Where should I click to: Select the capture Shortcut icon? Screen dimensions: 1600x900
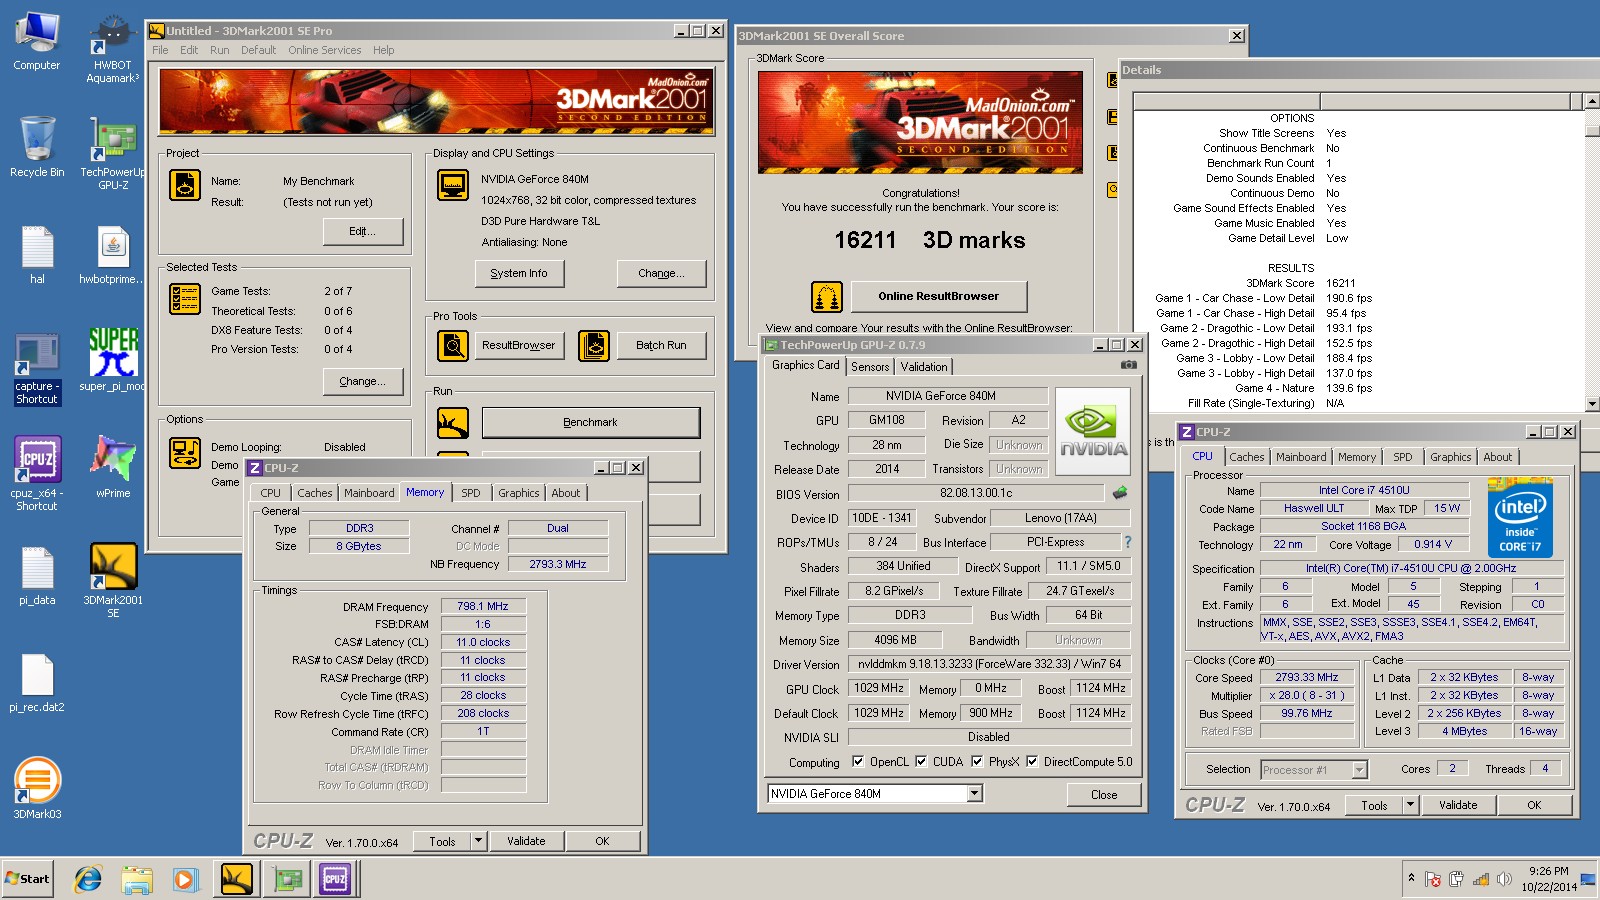37,368
